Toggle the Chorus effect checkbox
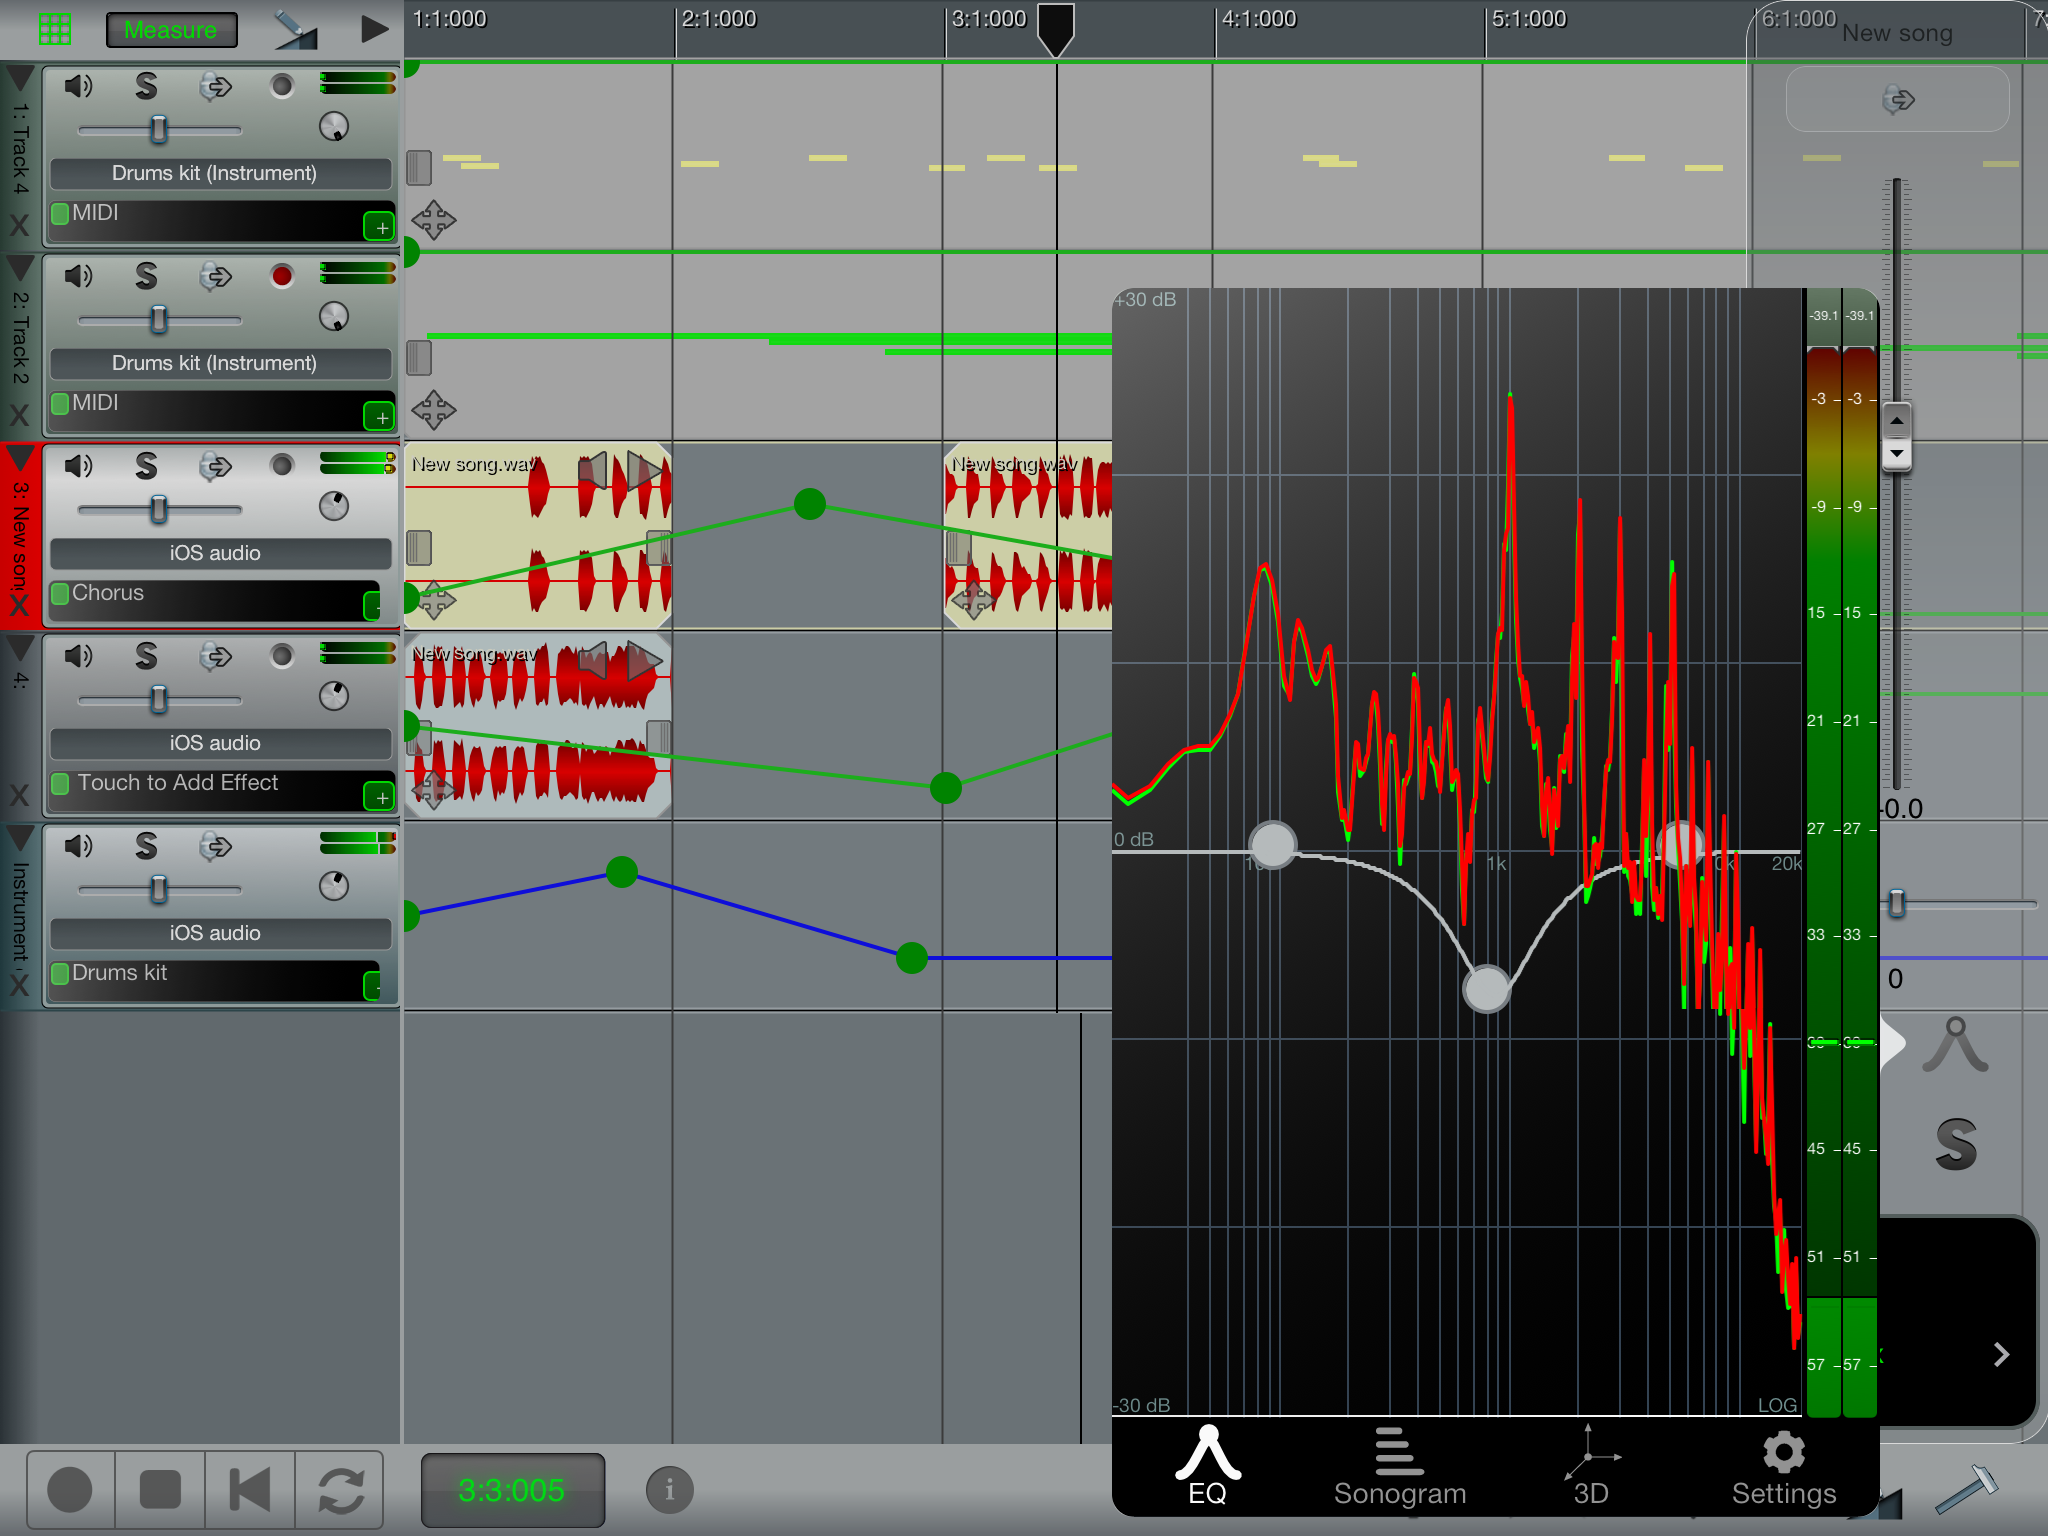 (x=60, y=593)
